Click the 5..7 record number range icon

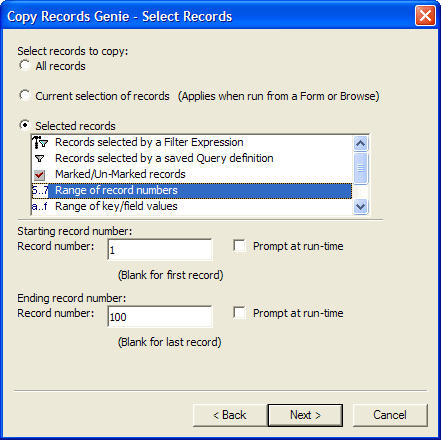[x=40, y=191]
